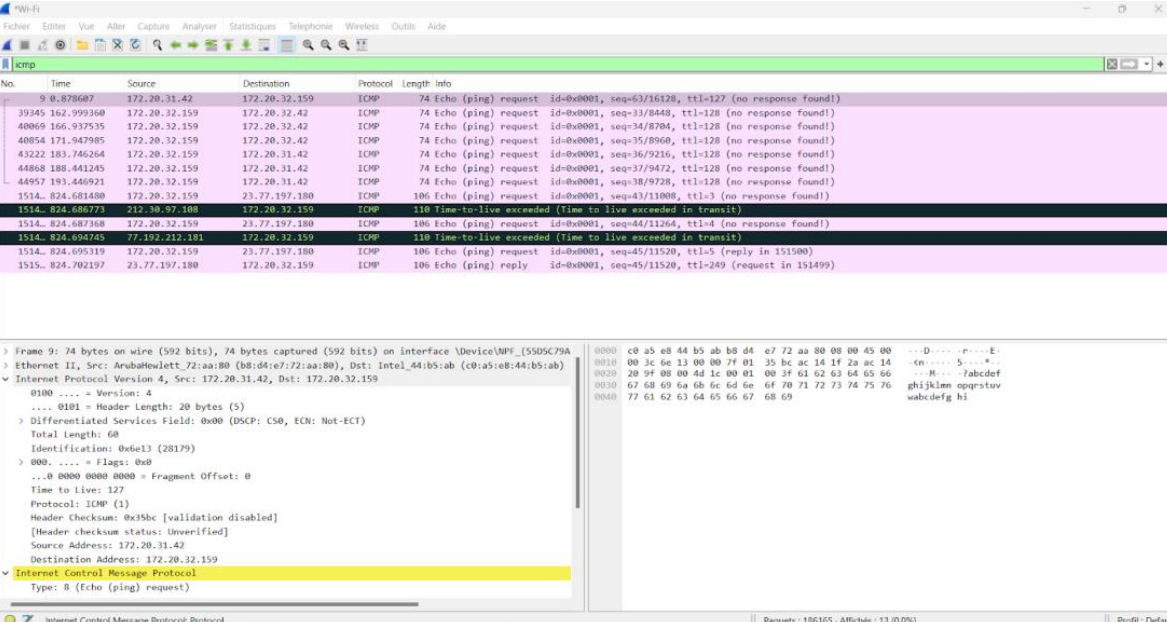This screenshot has width=1167, height=622.
Task: Click the Source column header
Action: tap(141, 84)
